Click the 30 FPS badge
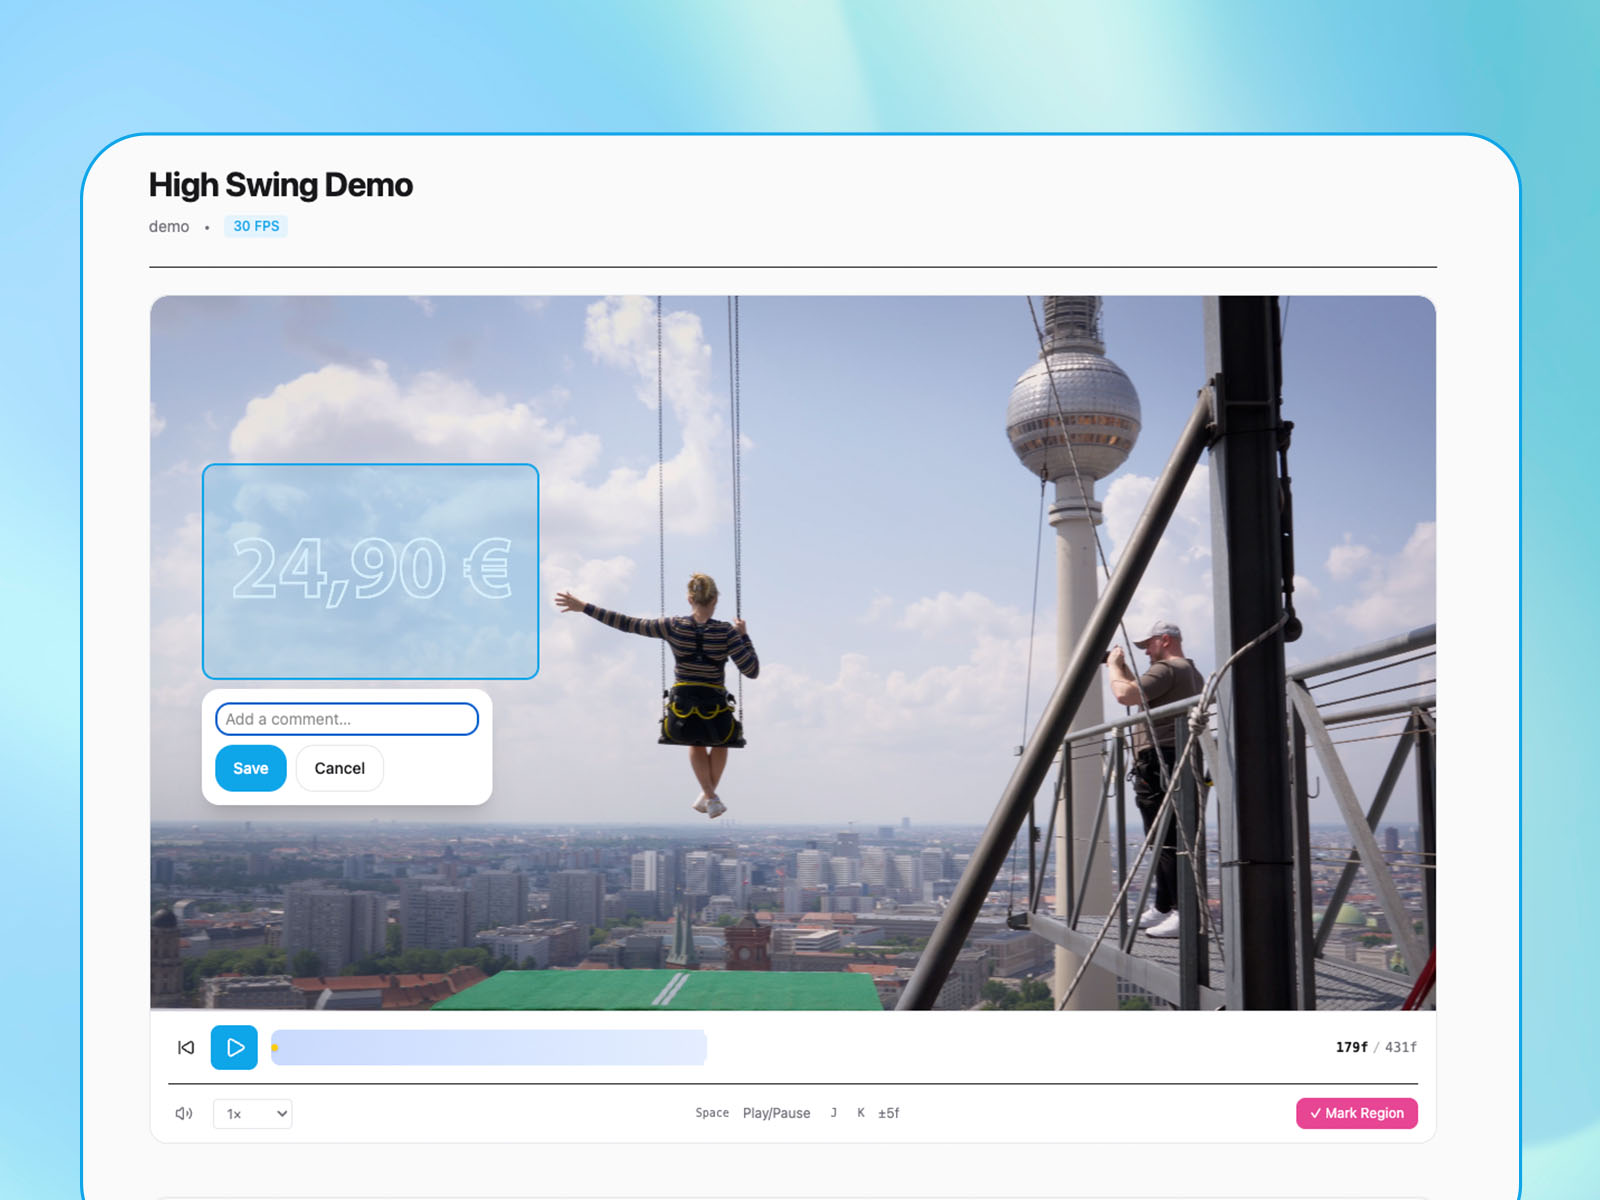Image resolution: width=1600 pixels, height=1200 pixels. pos(256,226)
